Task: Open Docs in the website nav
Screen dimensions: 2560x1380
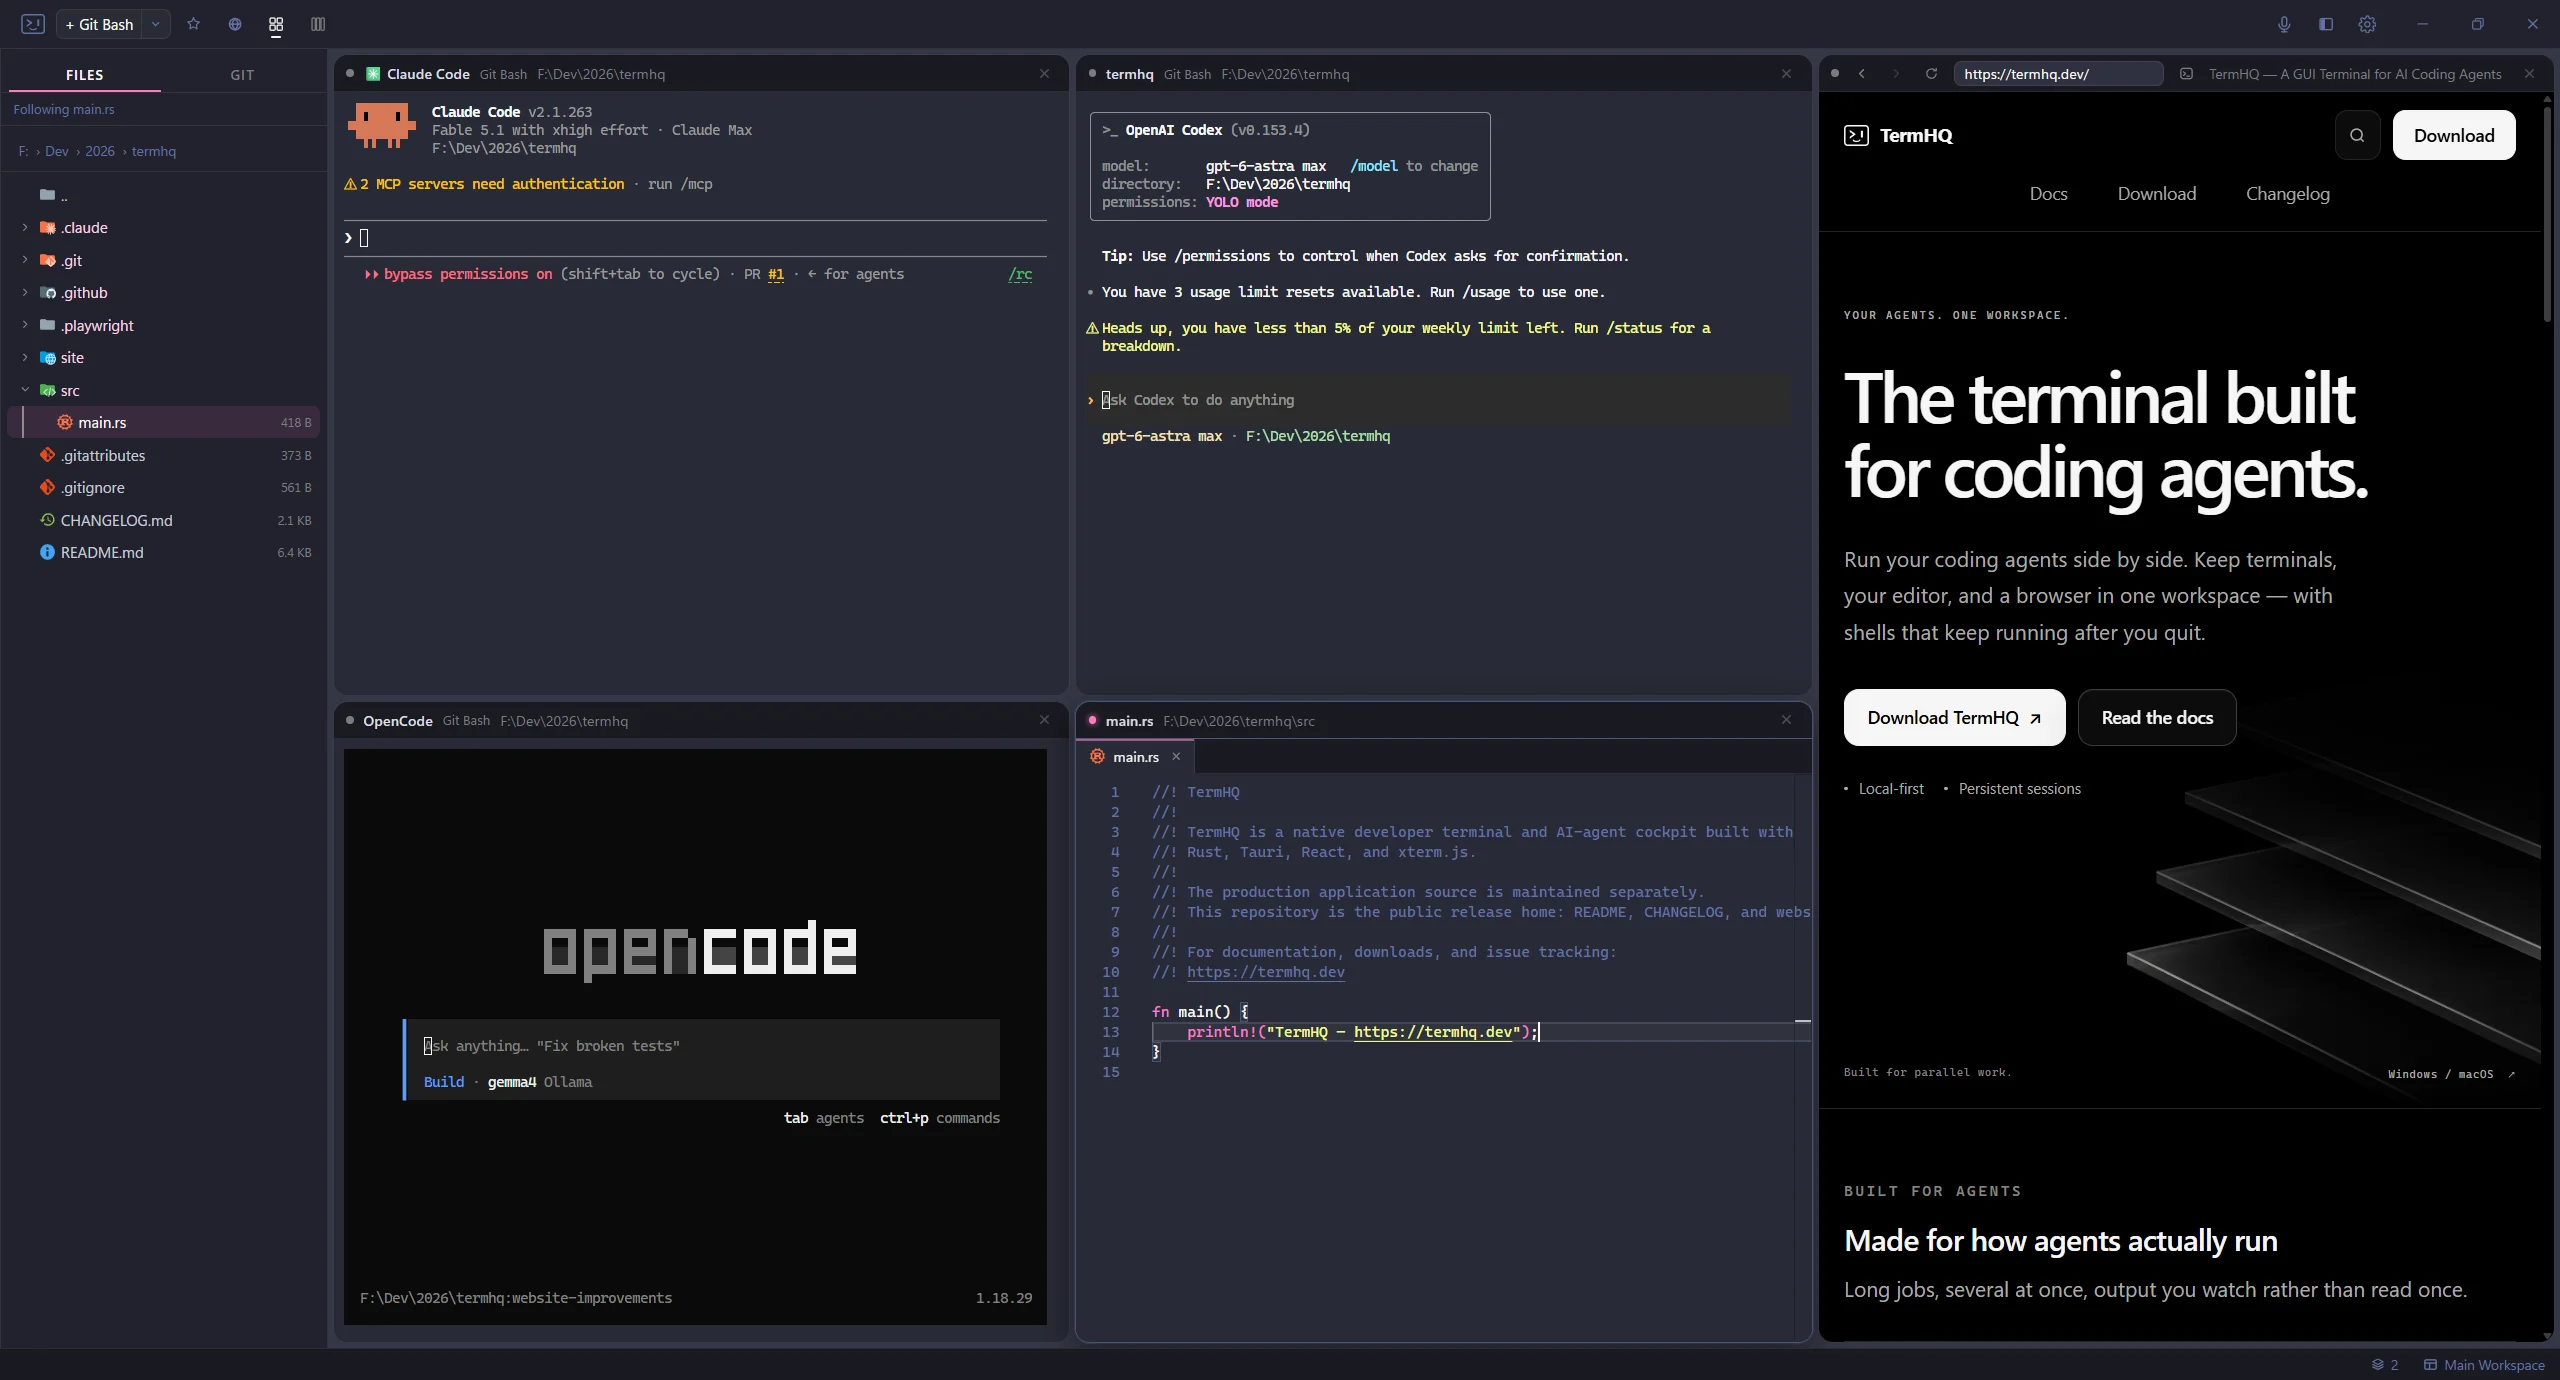Action: tap(2048, 194)
